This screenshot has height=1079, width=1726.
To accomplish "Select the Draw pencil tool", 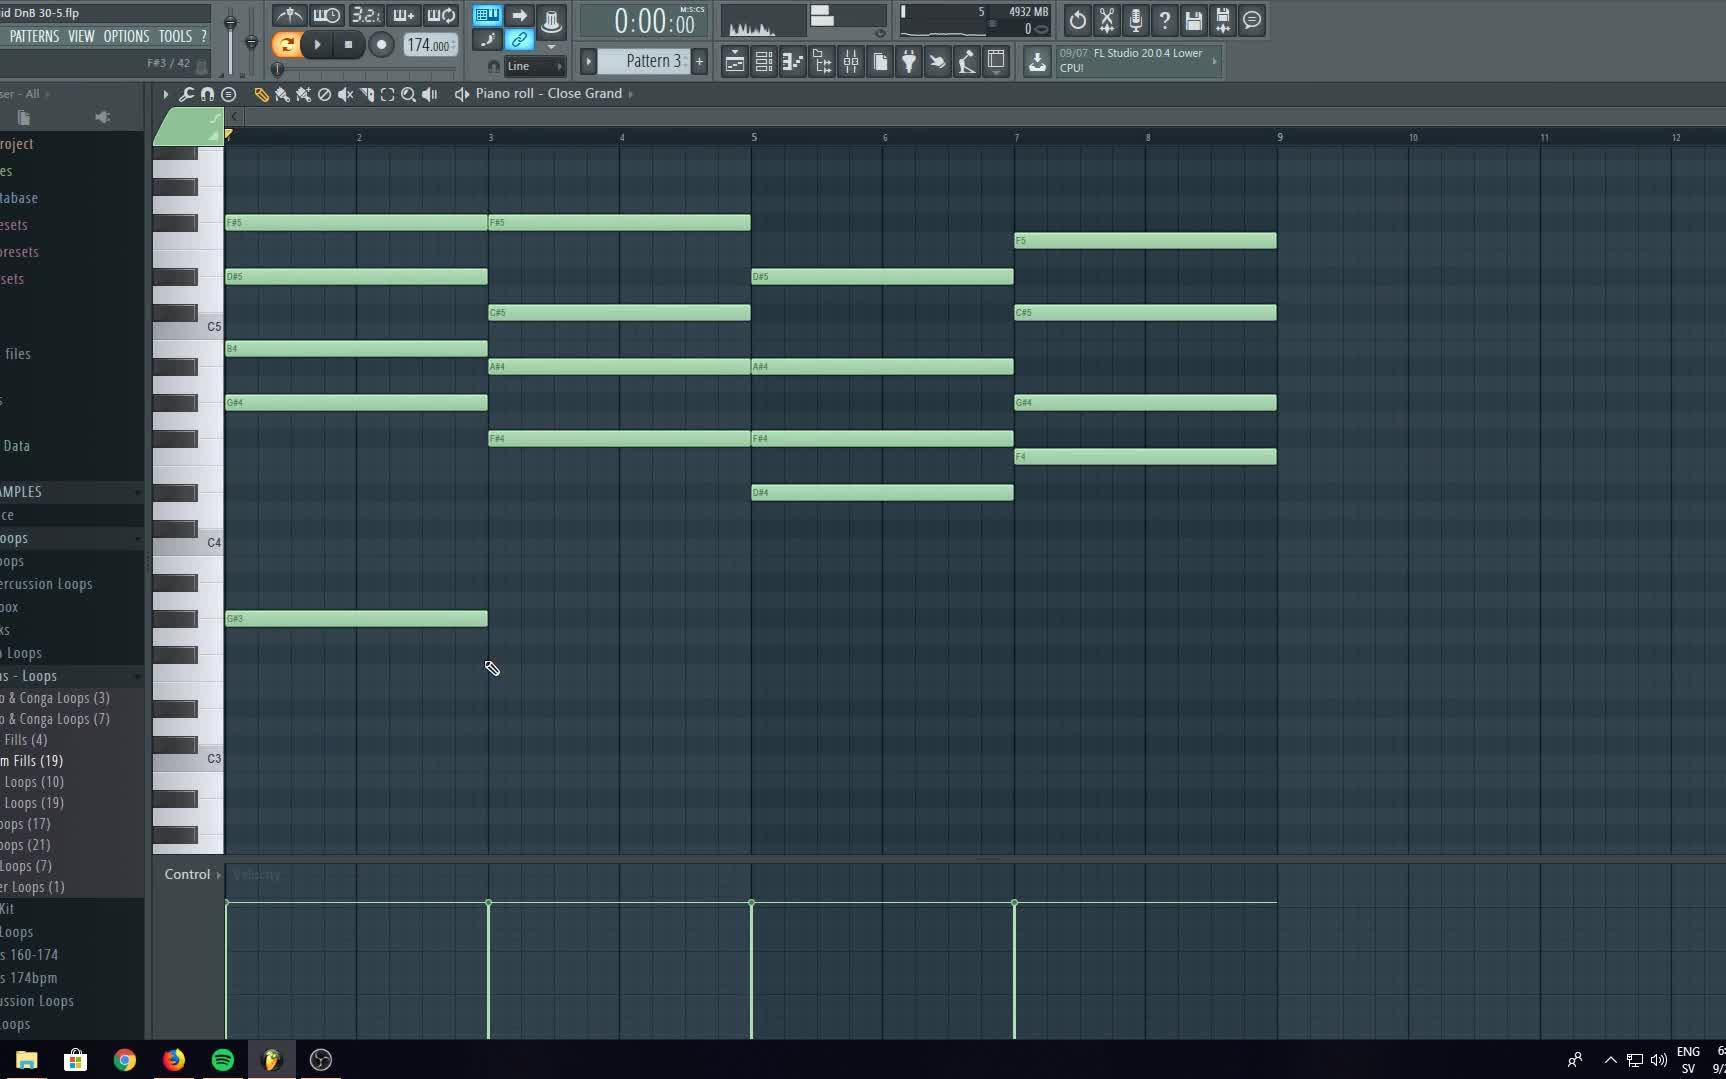I will click(x=261, y=94).
